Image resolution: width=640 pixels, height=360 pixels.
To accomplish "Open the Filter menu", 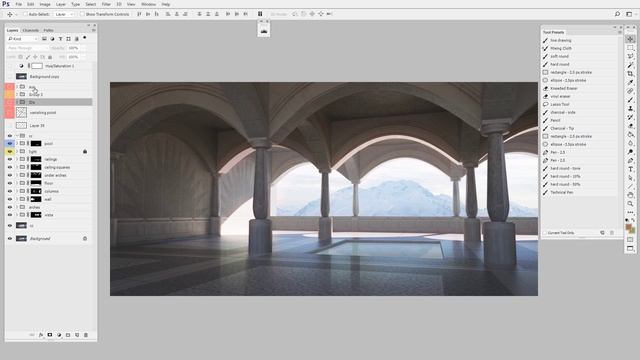I will 106,4.
